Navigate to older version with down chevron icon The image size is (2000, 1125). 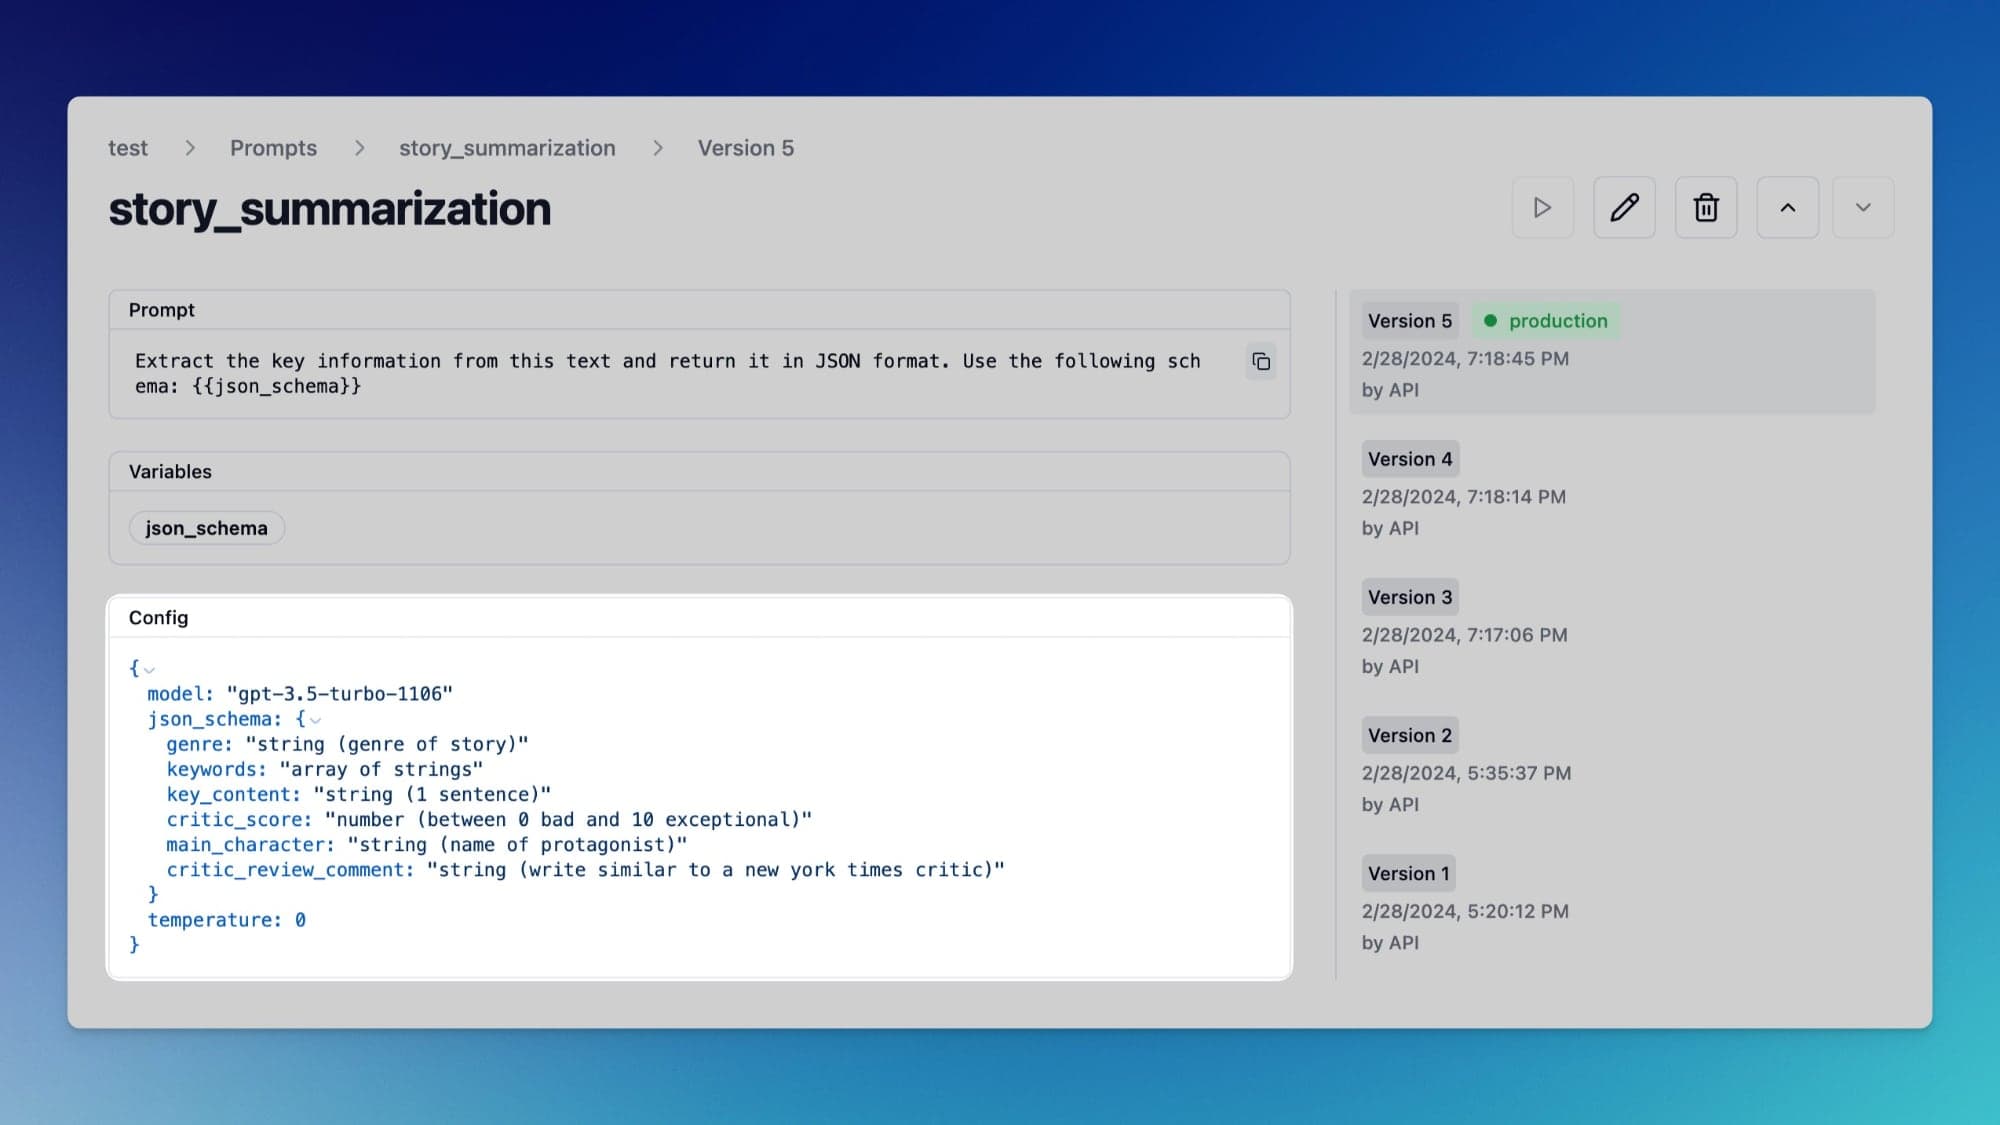(1862, 208)
